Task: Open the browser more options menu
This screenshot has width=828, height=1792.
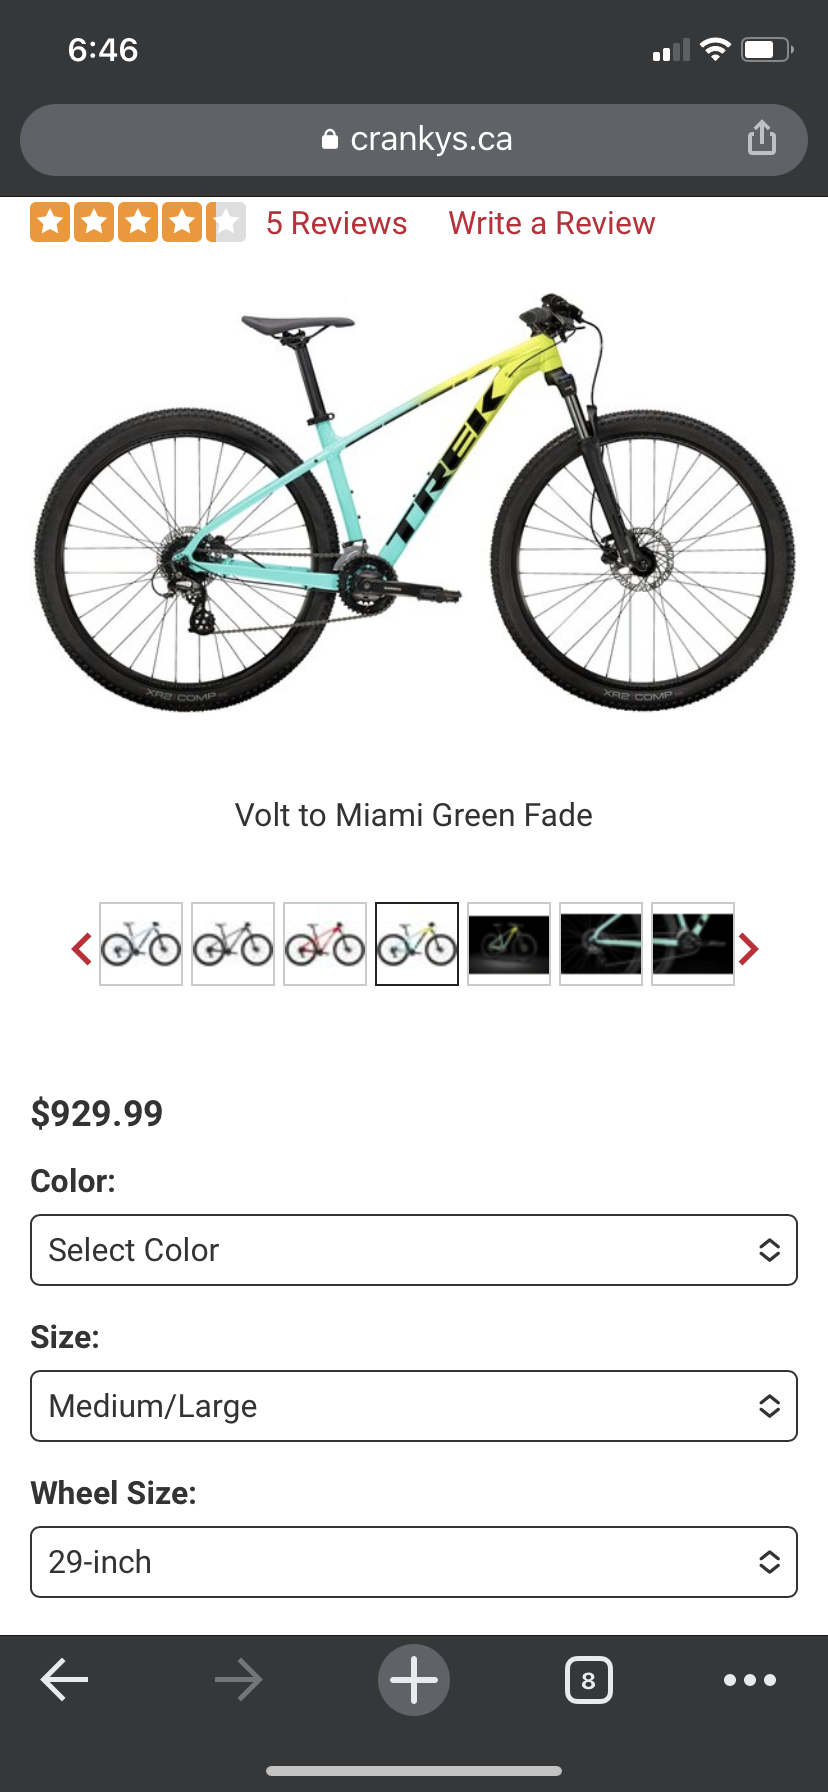Action: point(751,1679)
